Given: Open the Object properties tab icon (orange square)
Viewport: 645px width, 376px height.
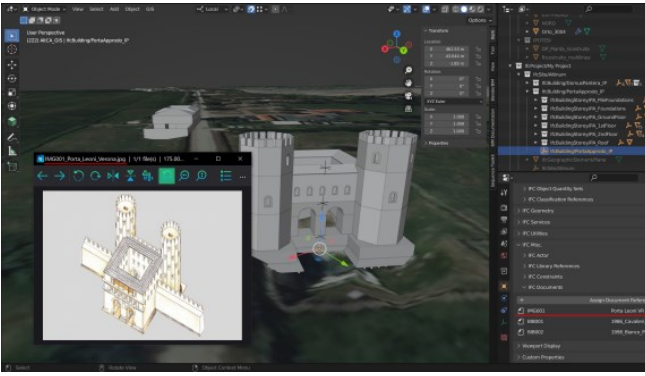Looking at the screenshot, I should click(504, 286).
